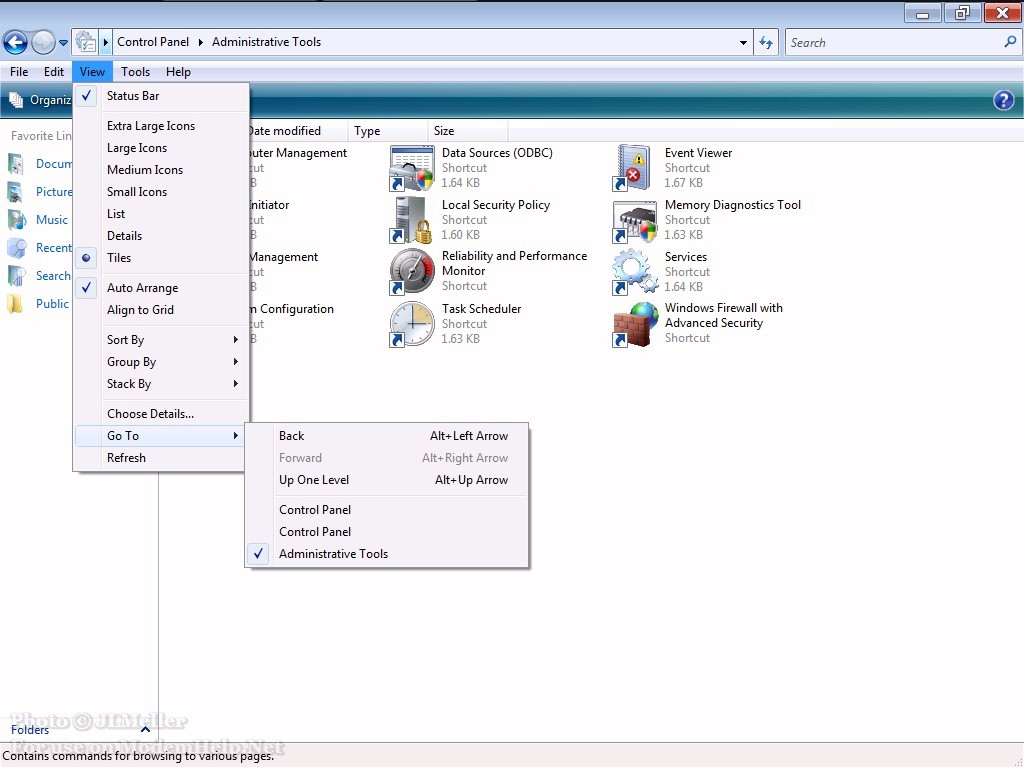
Task: Open Pictures favorite link icon
Action: click(16, 192)
